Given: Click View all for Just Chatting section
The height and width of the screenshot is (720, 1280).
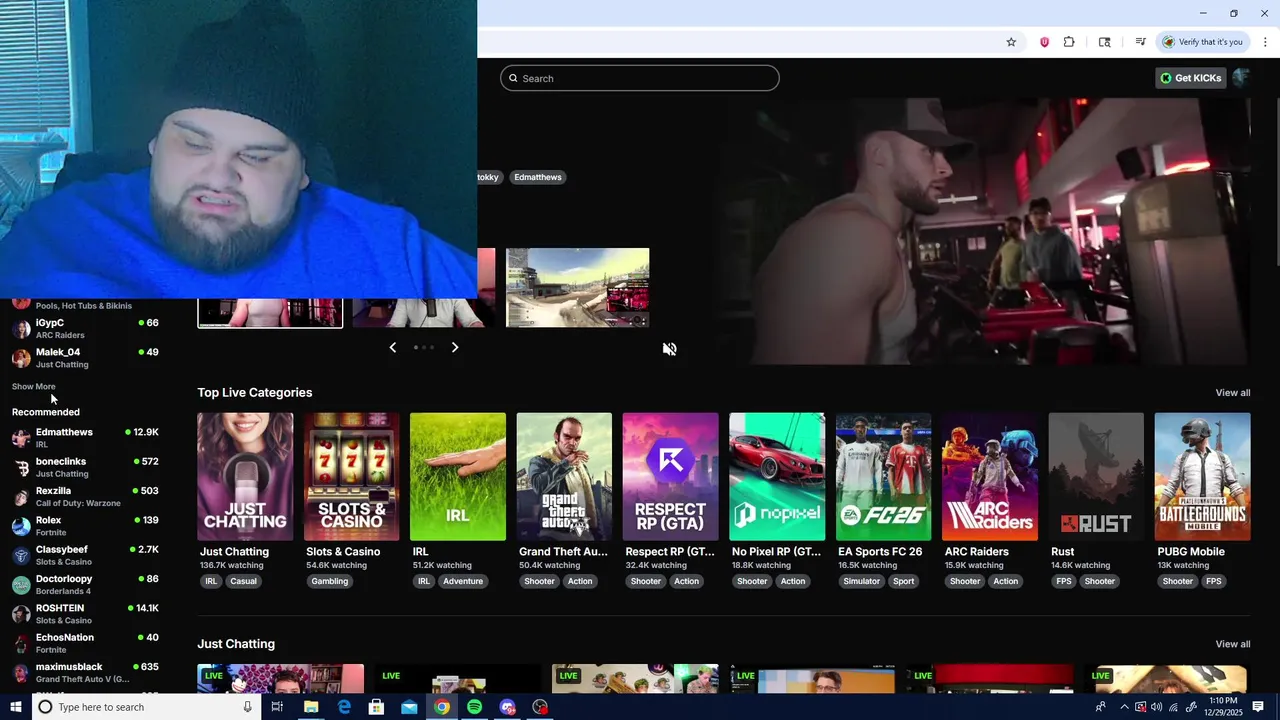Looking at the screenshot, I should tap(1233, 644).
